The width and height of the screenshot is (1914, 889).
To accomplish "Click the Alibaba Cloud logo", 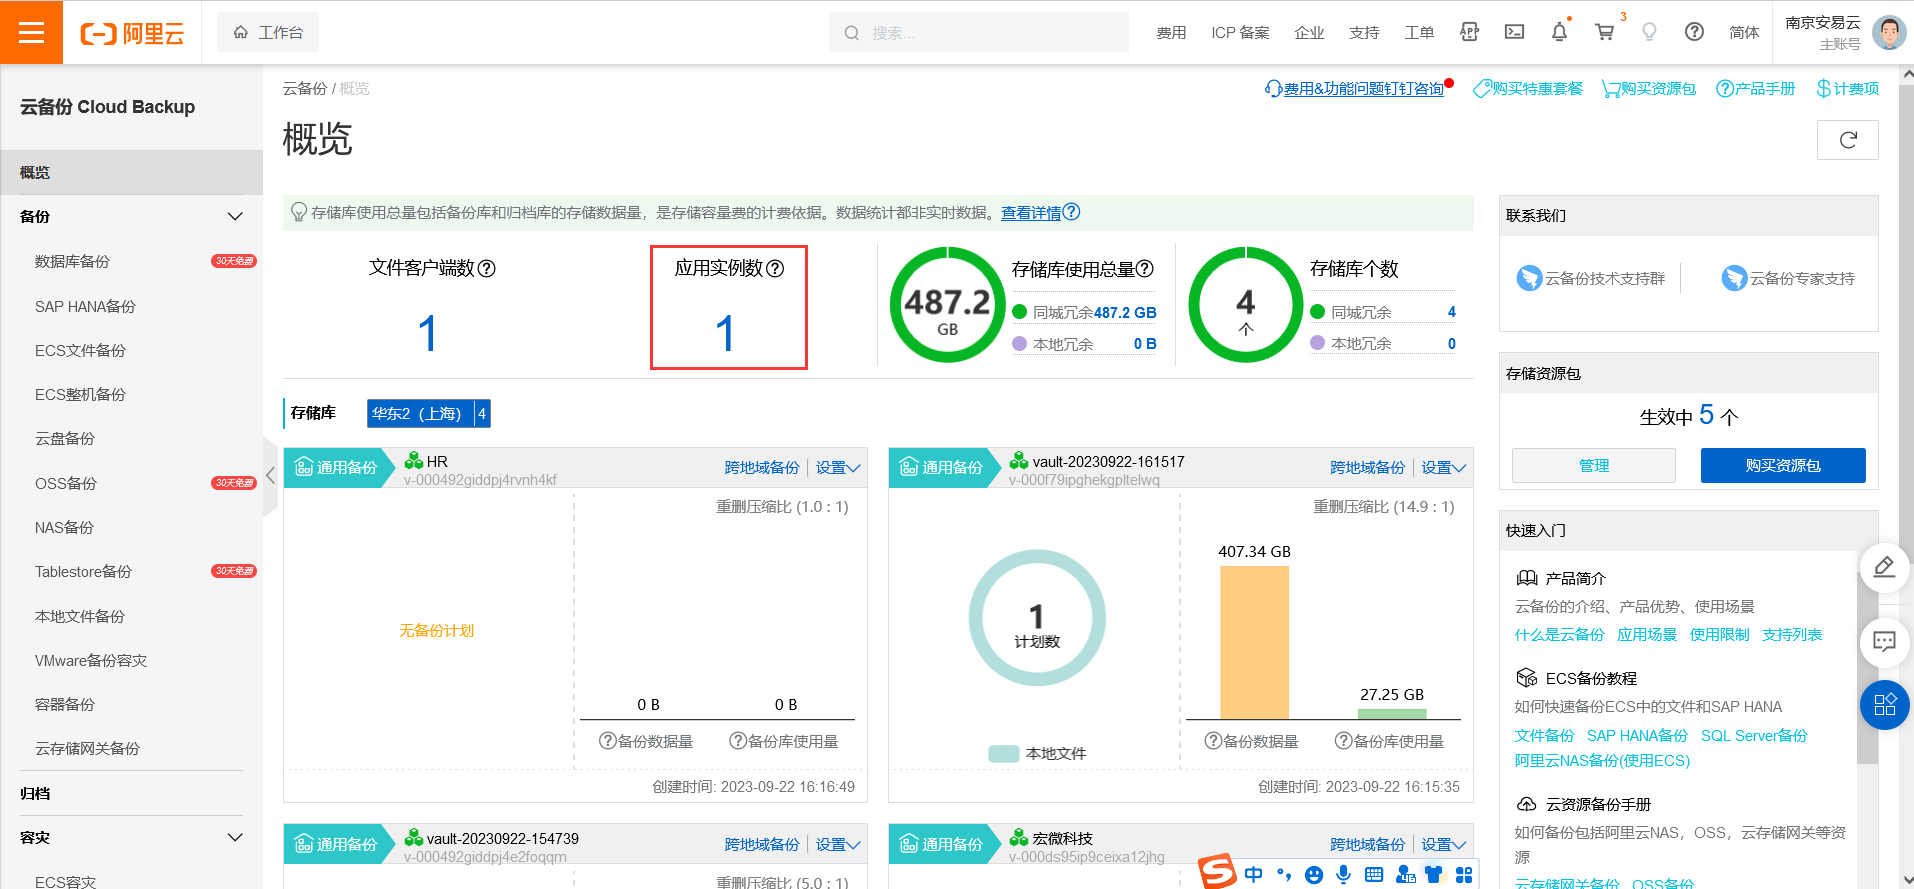I will [x=132, y=33].
